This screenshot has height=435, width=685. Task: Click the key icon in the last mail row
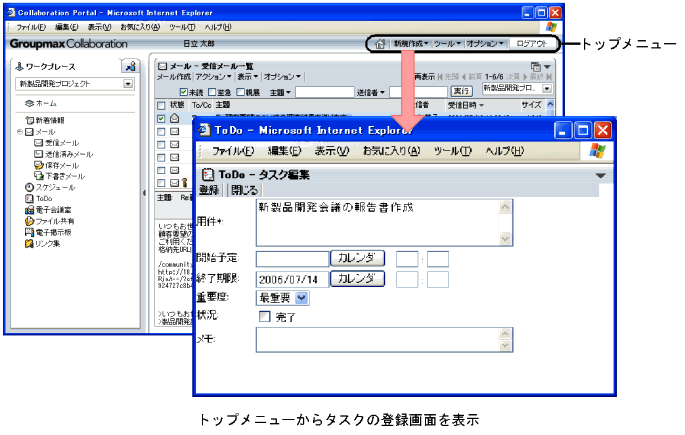click(x=185, y=183)
